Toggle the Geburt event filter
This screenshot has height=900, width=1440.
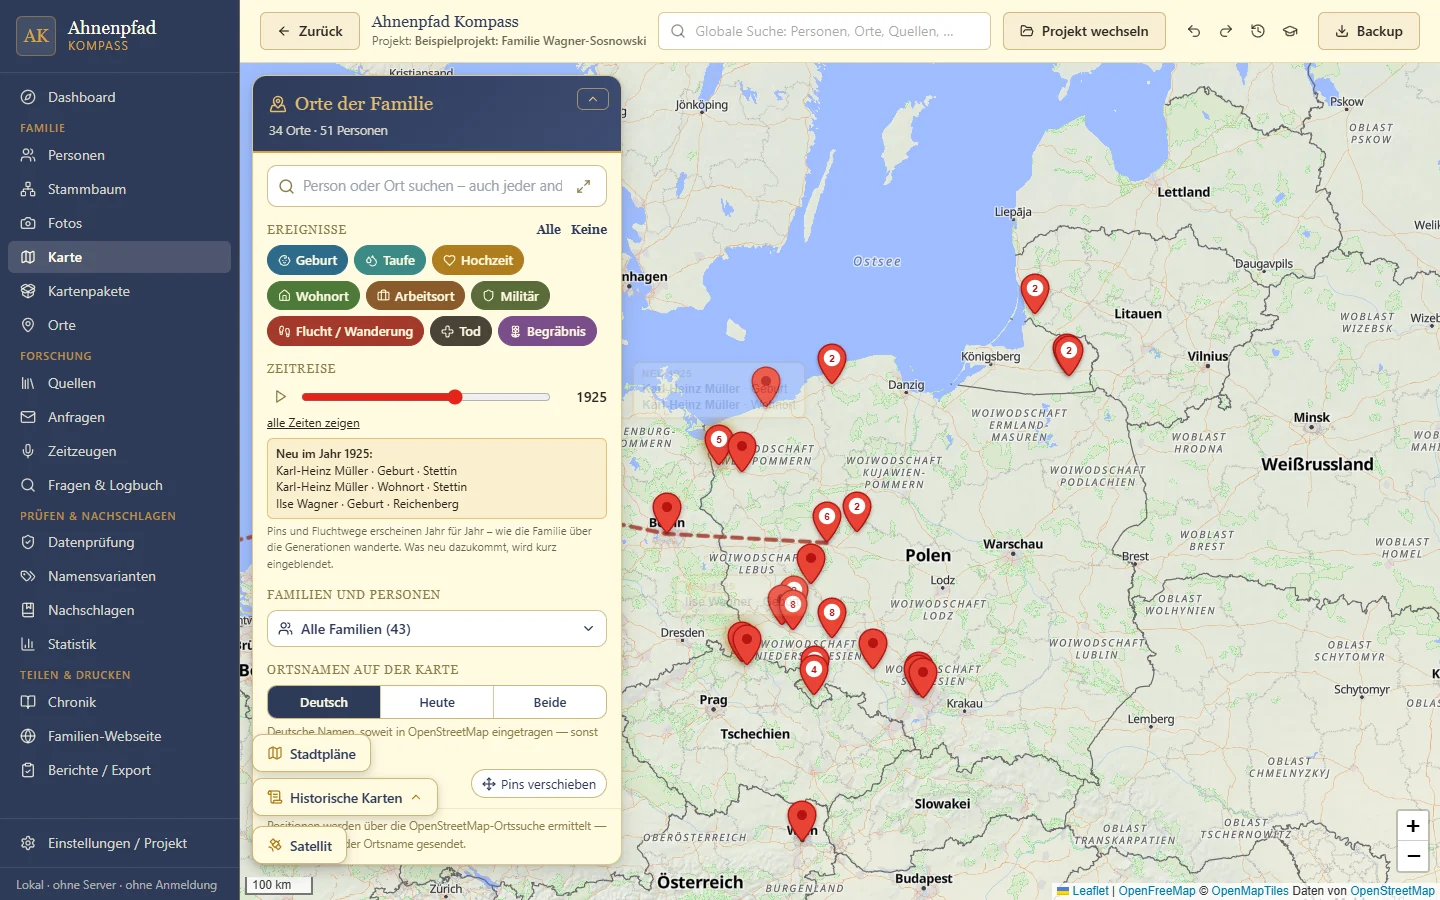tap(308, 260)
